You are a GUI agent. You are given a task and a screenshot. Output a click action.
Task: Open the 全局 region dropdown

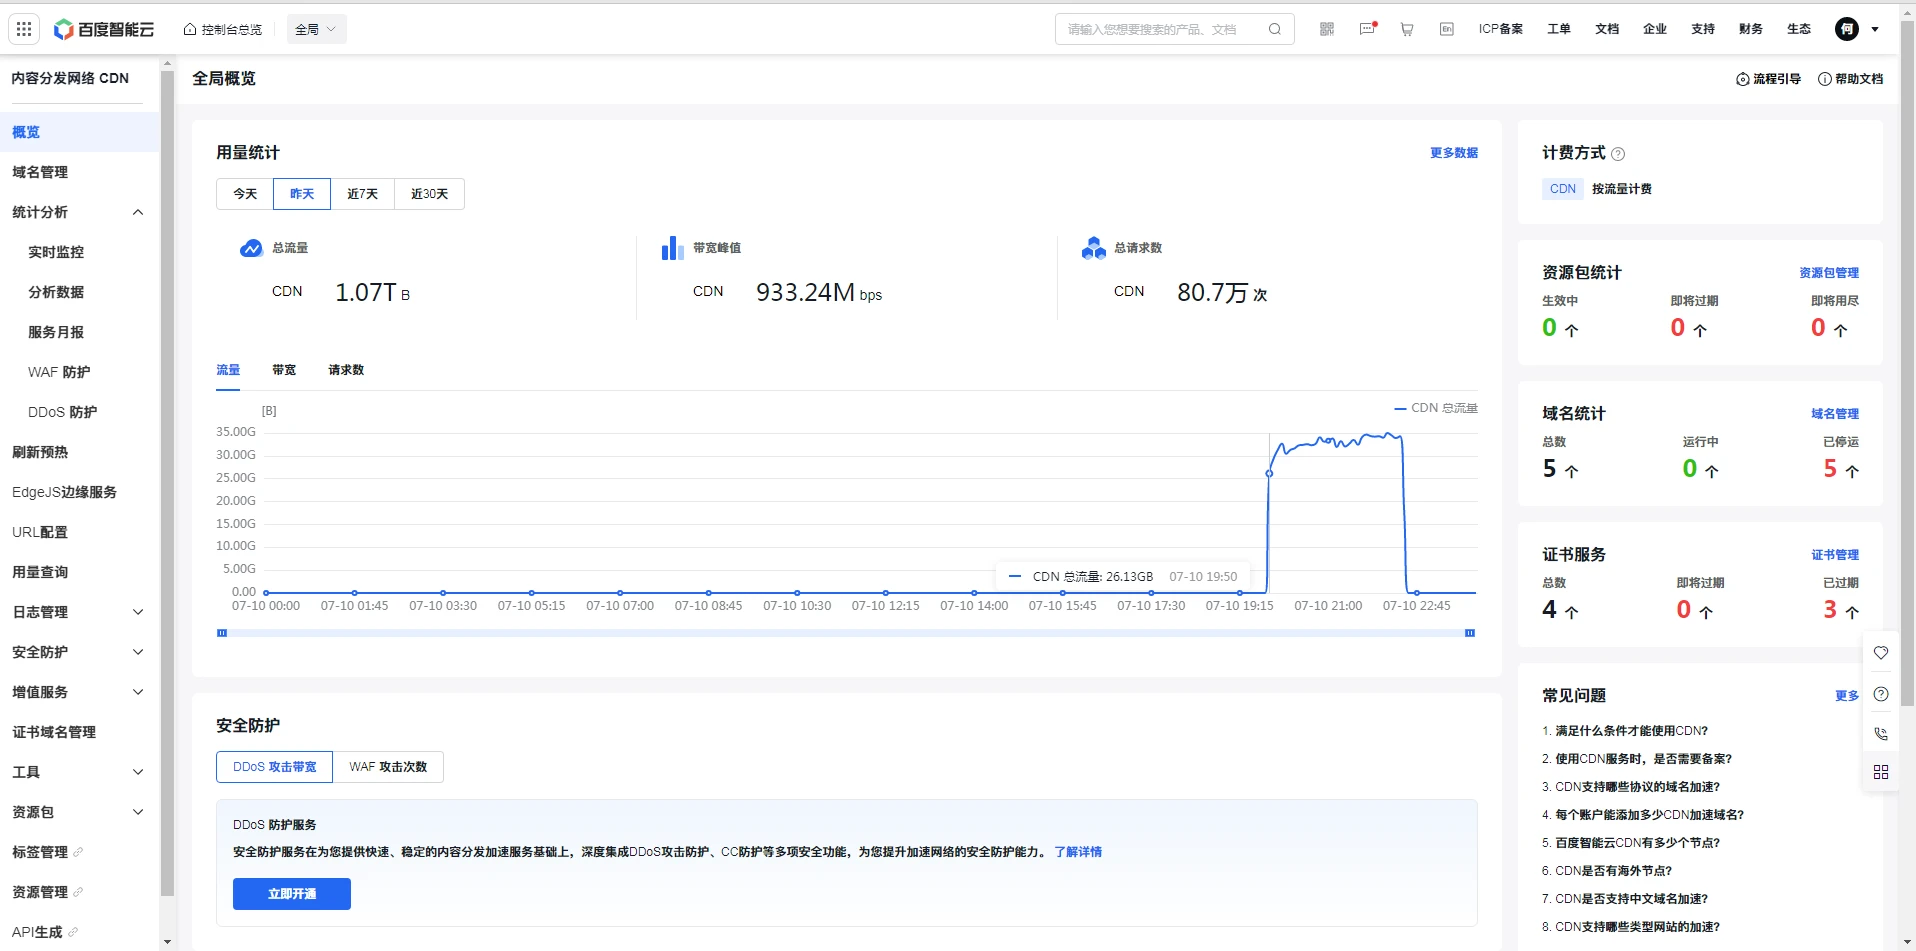pyautogui.click(x=316, y=29)
